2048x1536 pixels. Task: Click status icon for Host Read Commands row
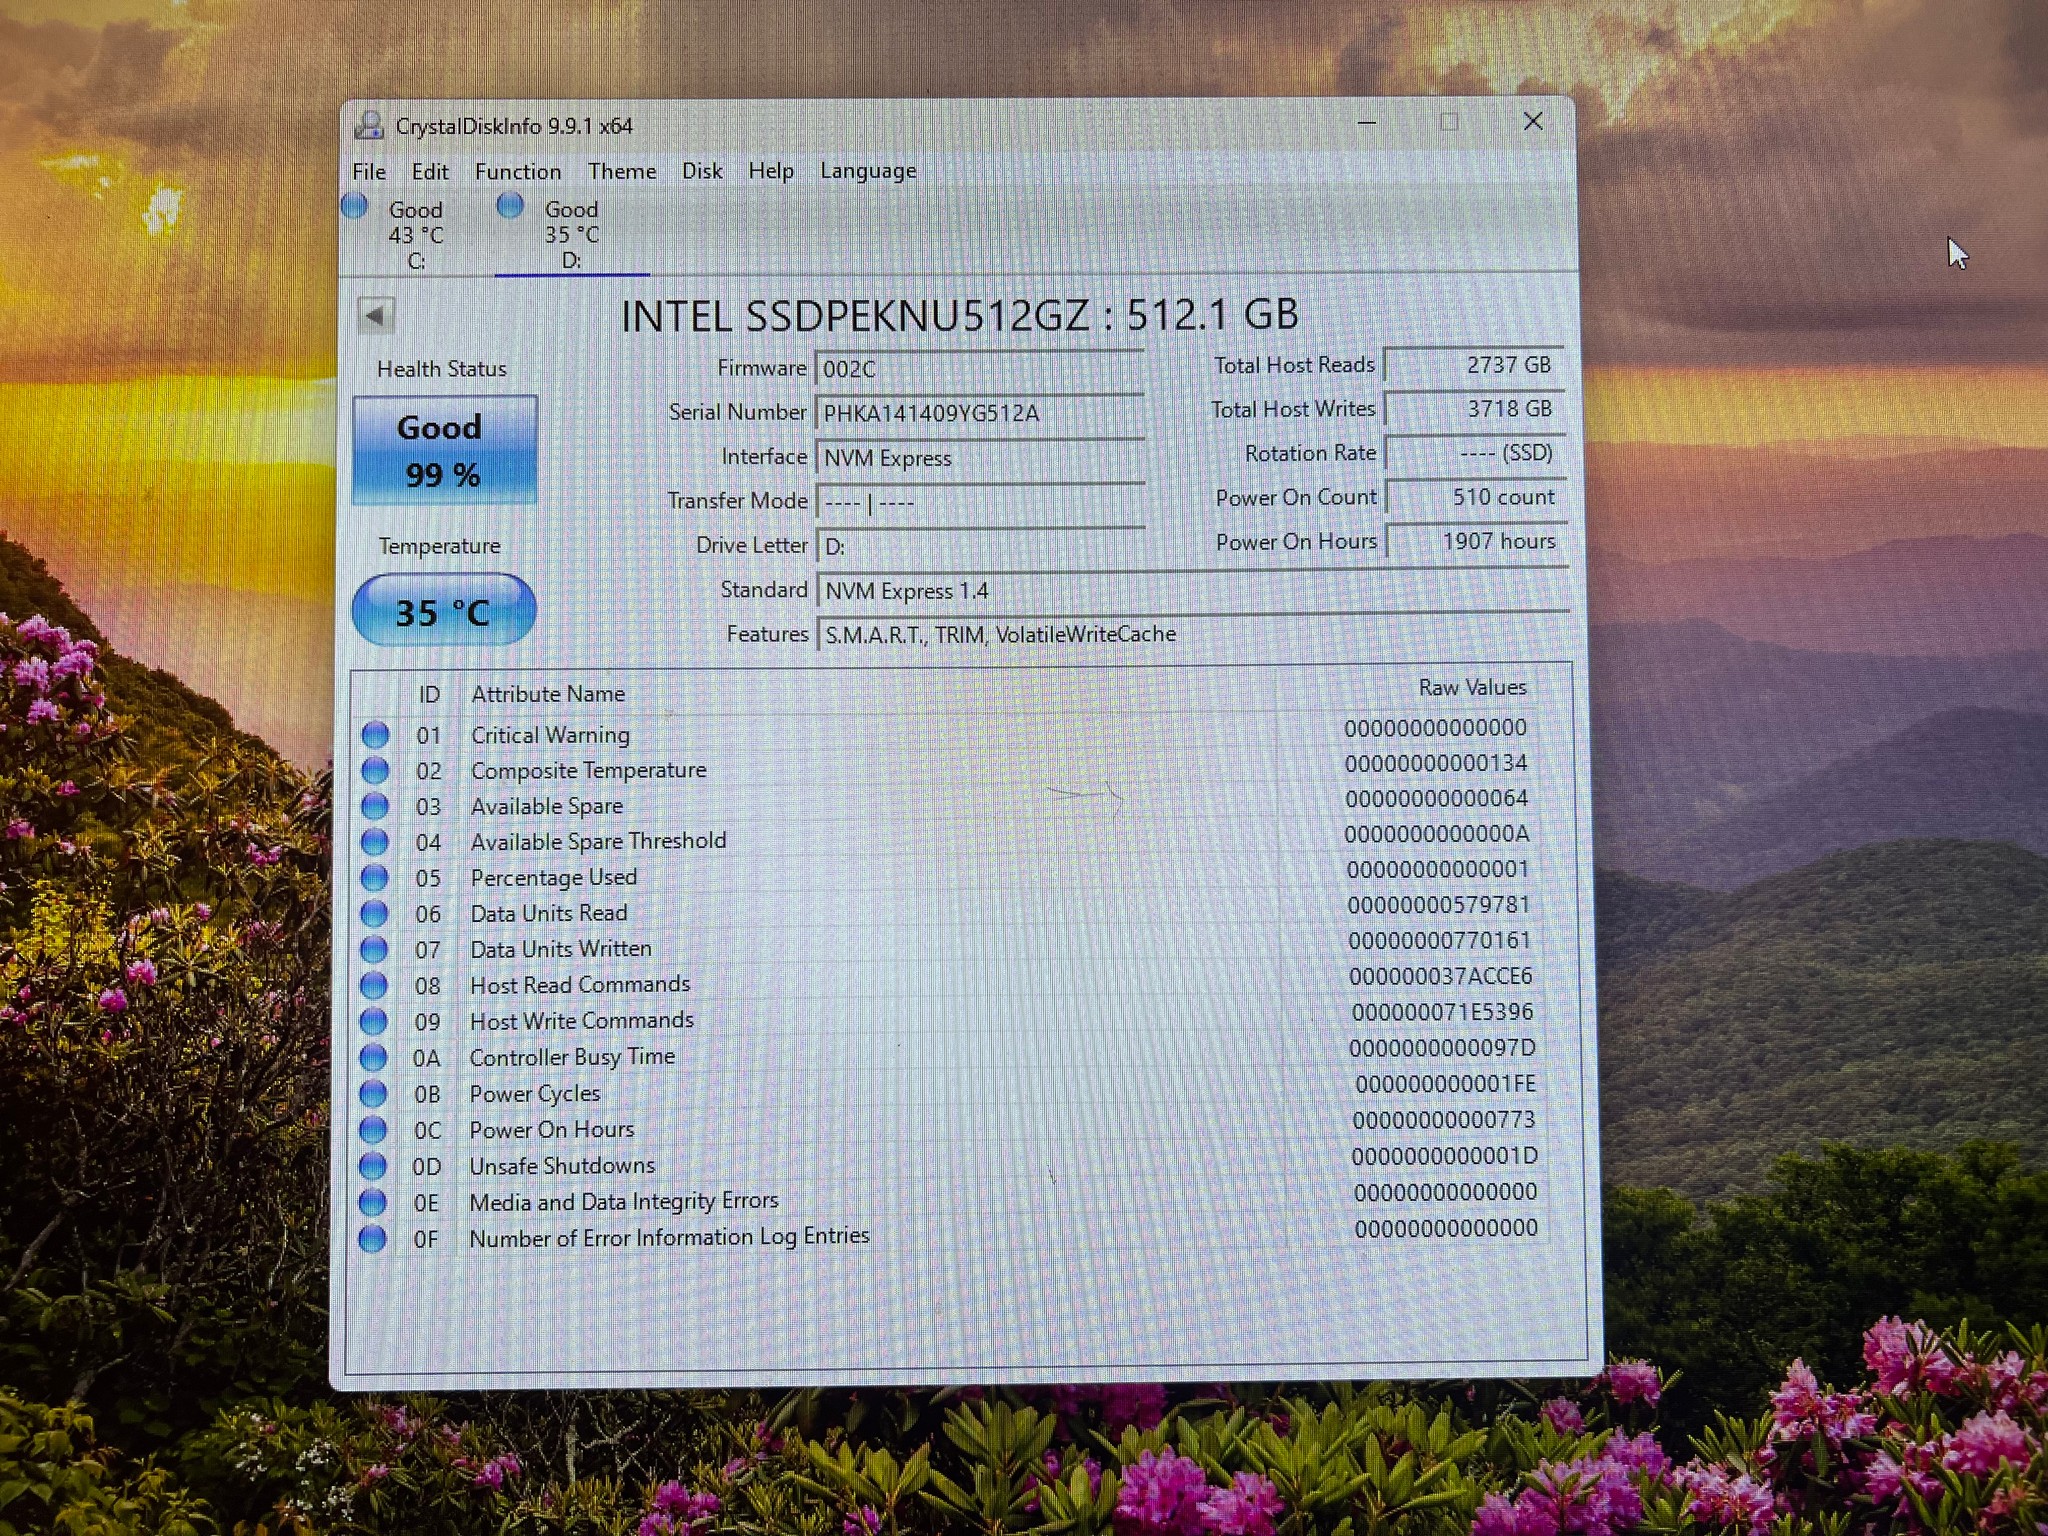(x=374, y=985)
